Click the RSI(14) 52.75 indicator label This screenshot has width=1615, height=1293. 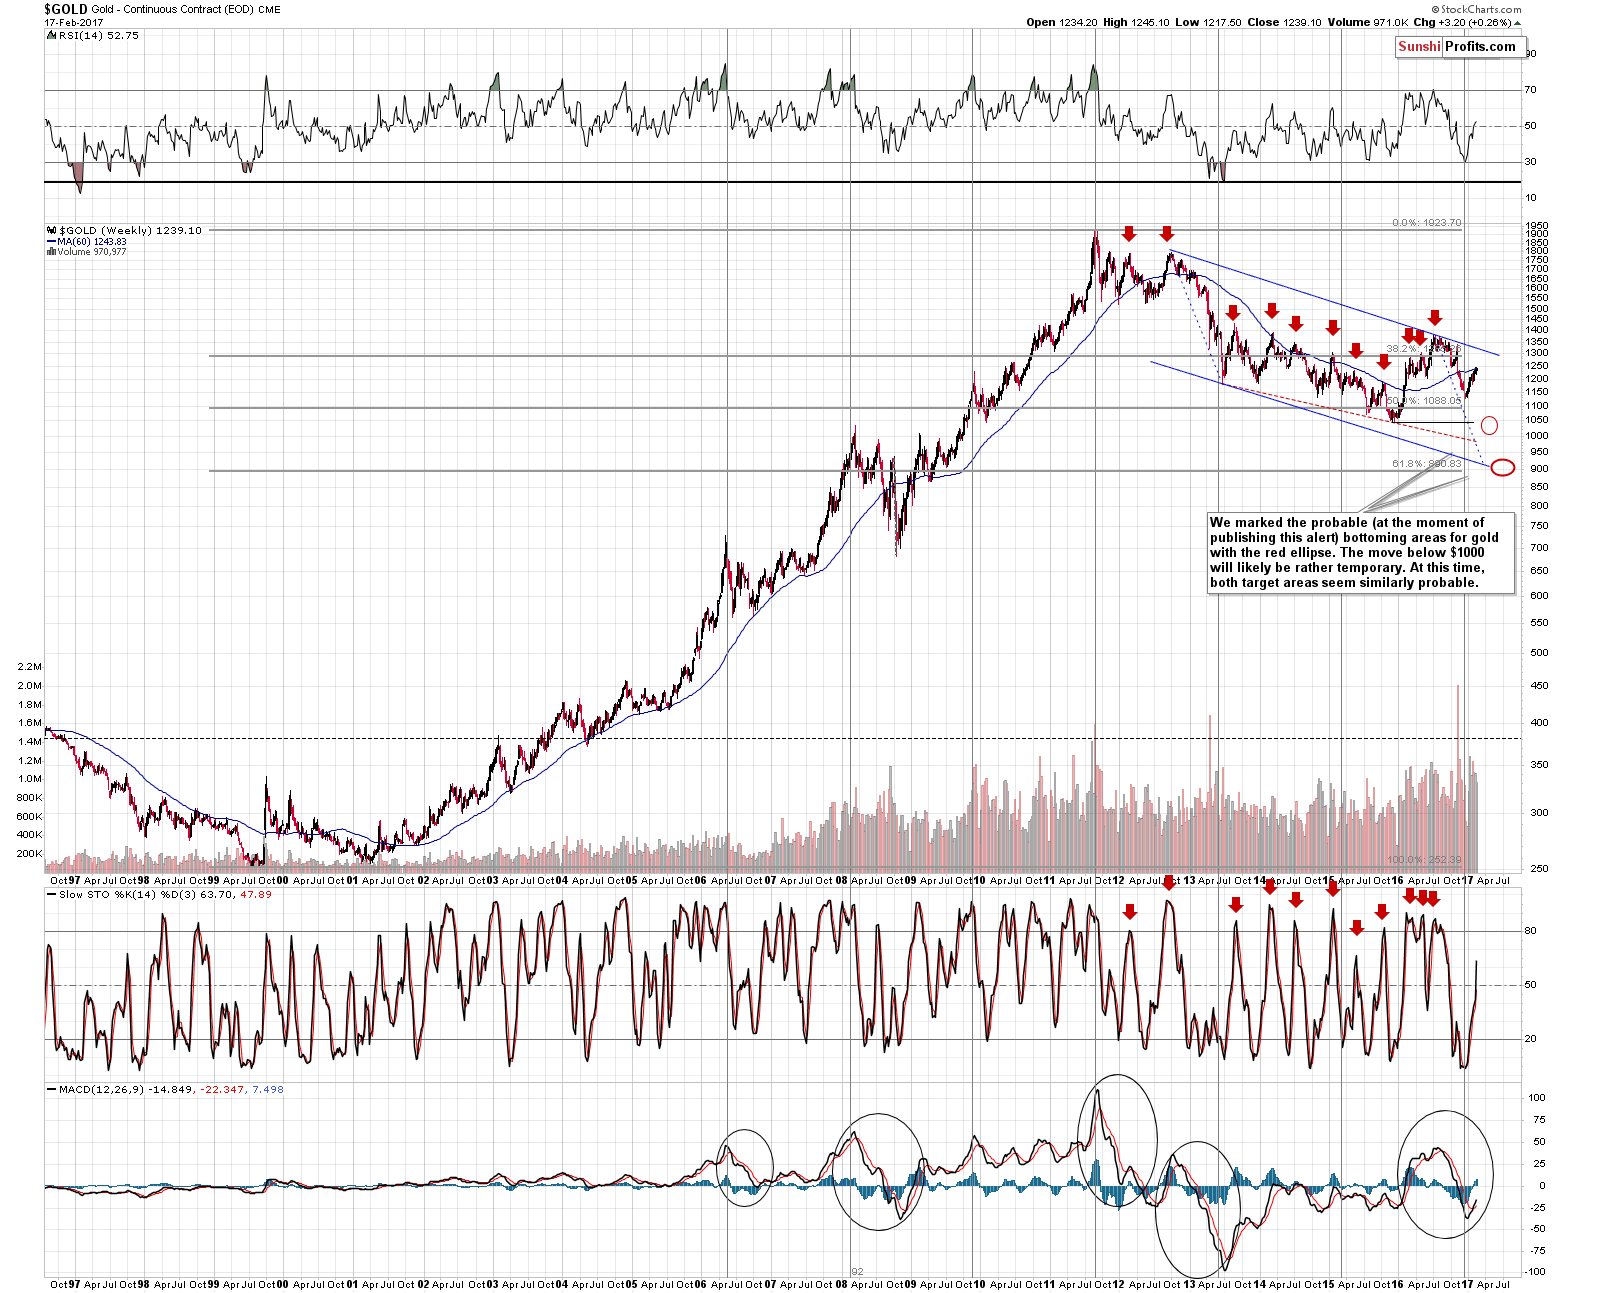point(99,35)
